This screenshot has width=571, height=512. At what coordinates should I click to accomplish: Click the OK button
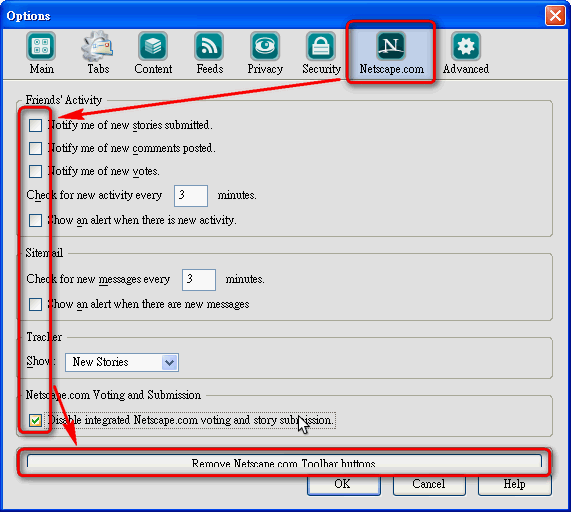click(x=344, y=484)
